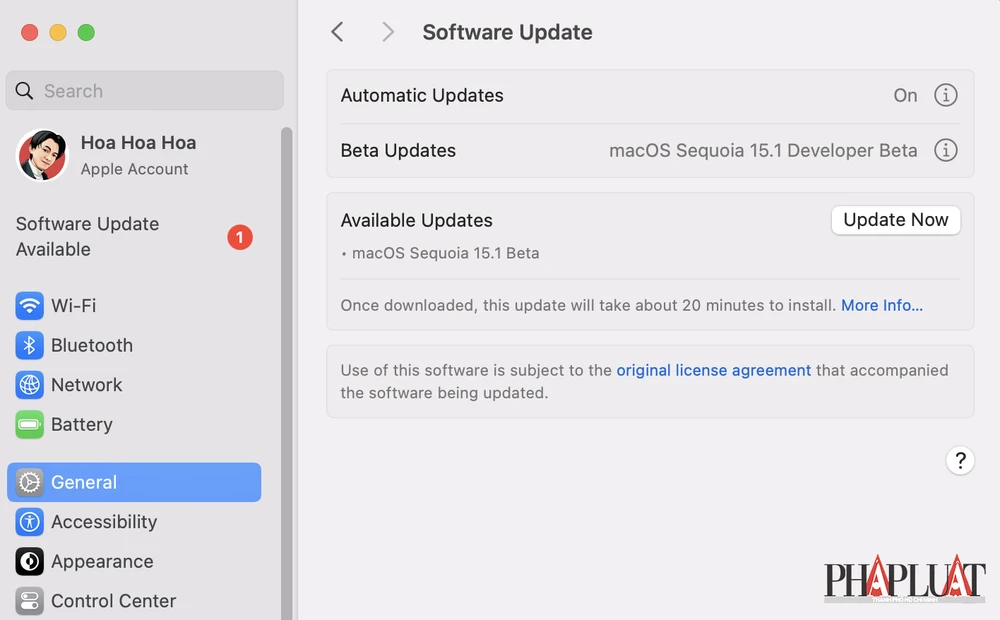Open Beta Updates info settings
The image size is (1000, 620).
coord(945,150)
